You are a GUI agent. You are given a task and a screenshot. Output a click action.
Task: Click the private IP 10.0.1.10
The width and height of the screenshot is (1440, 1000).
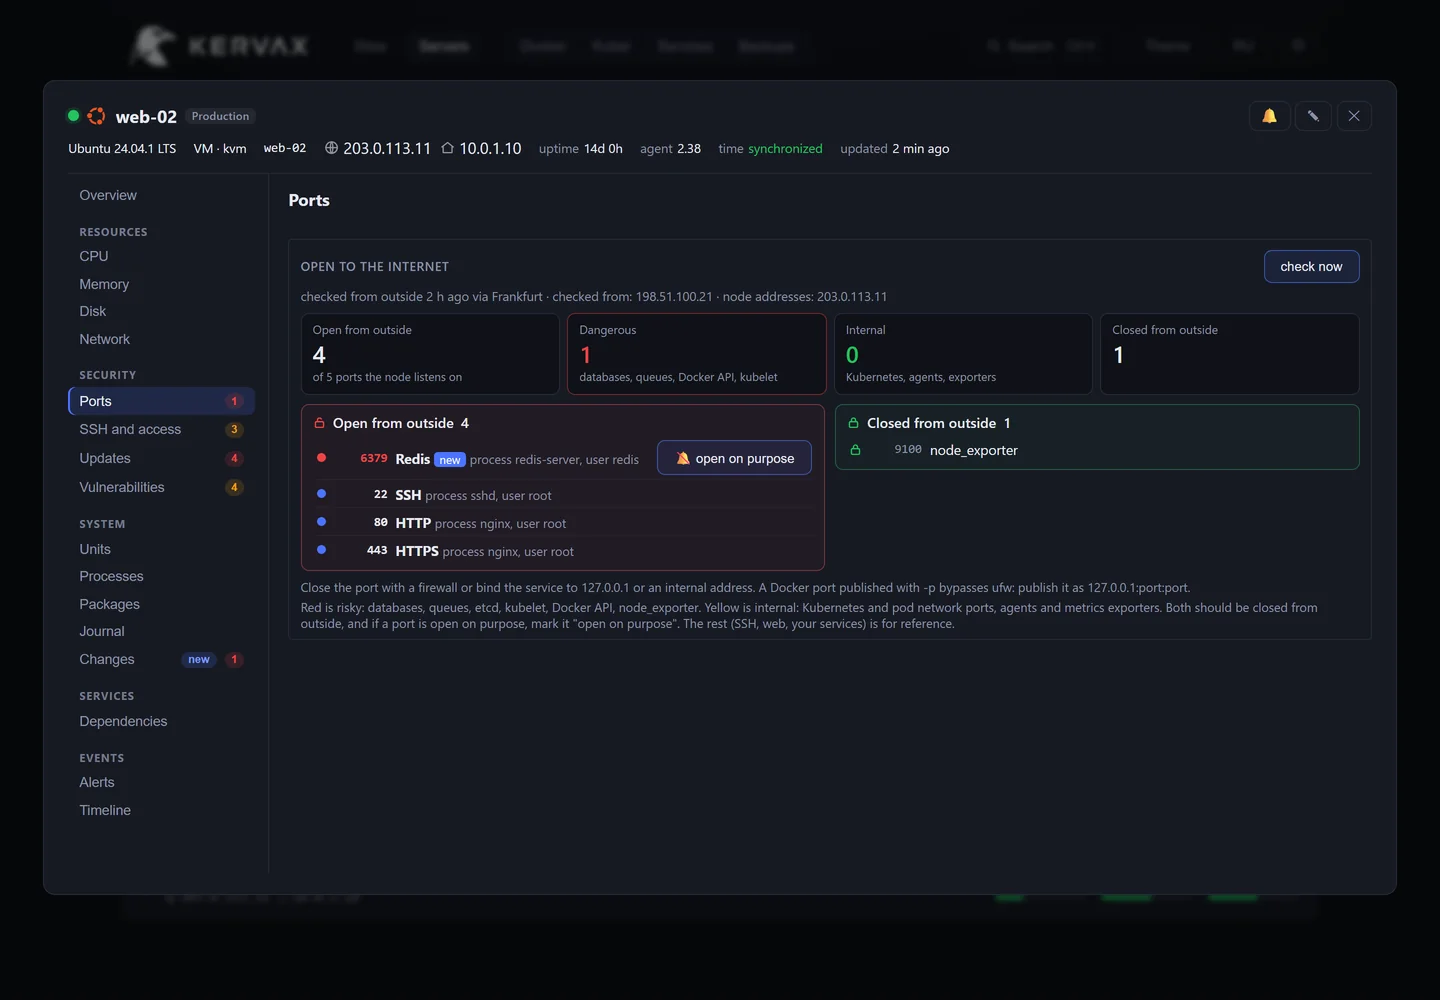tap(490, 148)
